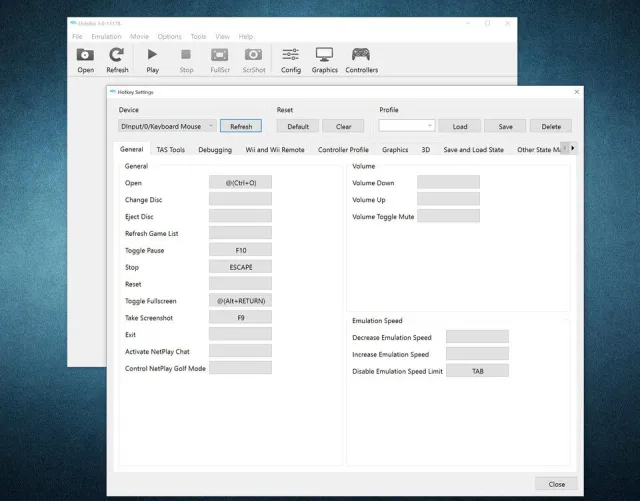The image size is (640, 501).
Task: Click the Eject Disc hotkey field
Action: [240, 216]
